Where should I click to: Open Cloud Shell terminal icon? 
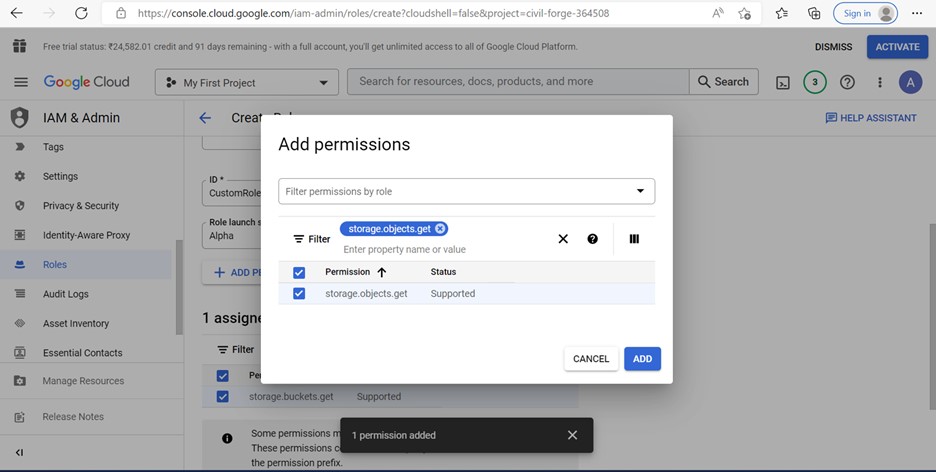pos(783,82)
